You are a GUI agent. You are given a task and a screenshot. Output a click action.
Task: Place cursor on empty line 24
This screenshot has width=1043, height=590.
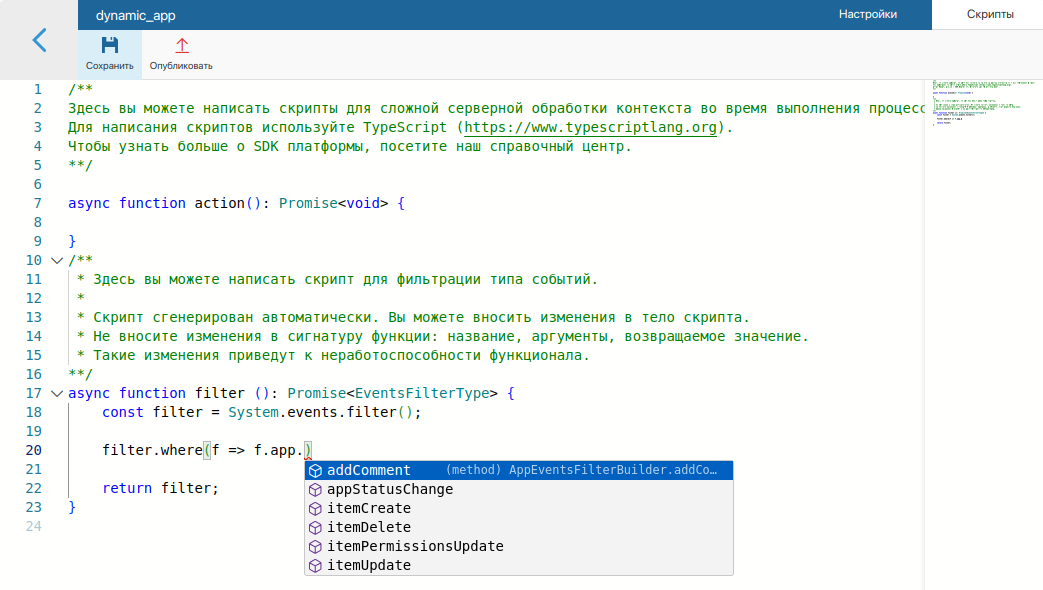click(300, 526)
